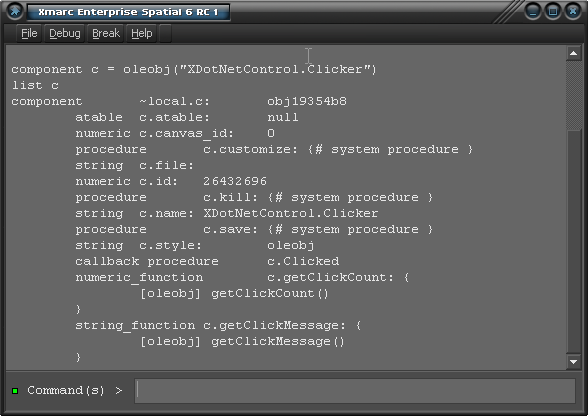Click the Xmarc Enterprise Spatial title label
This screenshot has width=588, height=416.
coord(128,12)
